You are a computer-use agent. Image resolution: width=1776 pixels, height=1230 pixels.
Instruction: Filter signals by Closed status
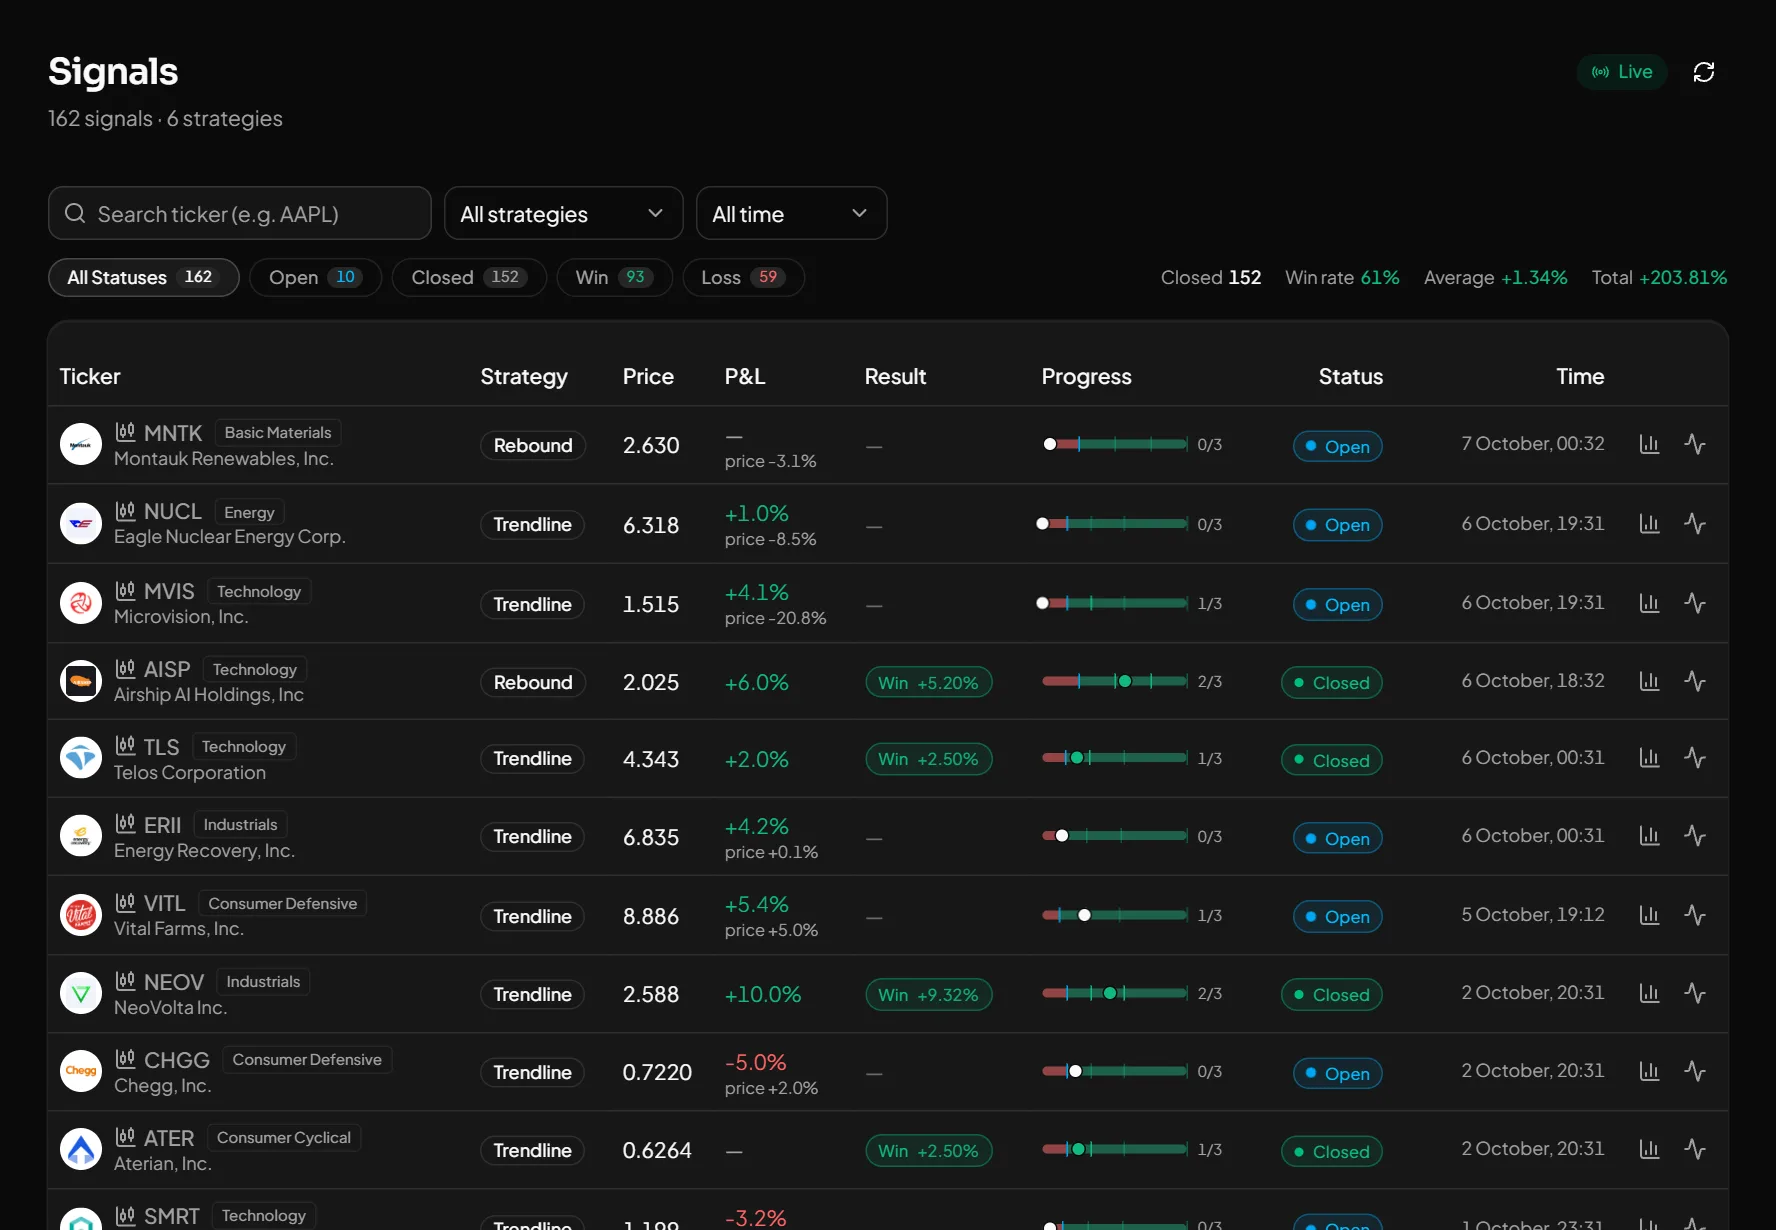tap(469, 277)
